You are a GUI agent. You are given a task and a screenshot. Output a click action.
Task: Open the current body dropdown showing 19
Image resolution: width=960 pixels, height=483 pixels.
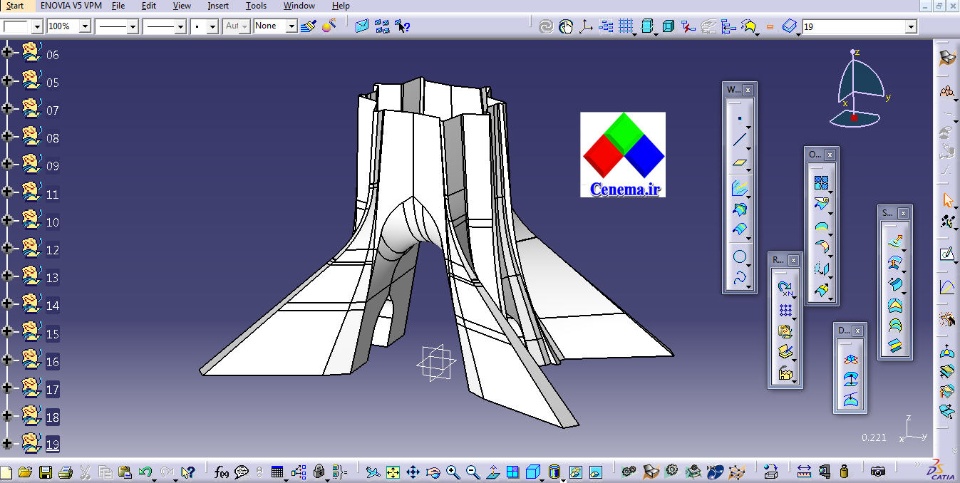pos(911,26)
